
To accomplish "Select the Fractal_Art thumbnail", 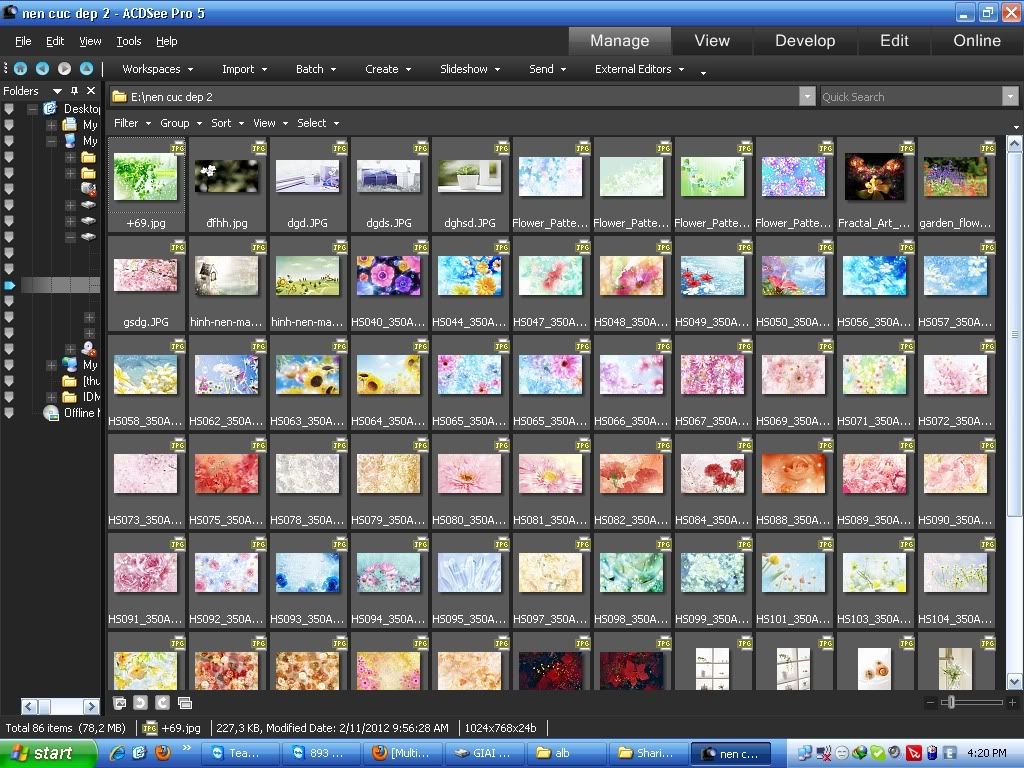I will tap(874, 184).
